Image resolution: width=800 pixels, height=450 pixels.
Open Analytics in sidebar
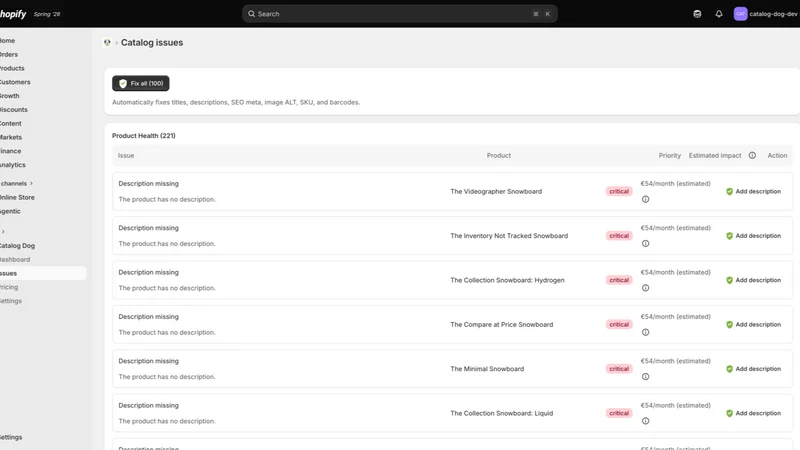[x=13, y=165]
